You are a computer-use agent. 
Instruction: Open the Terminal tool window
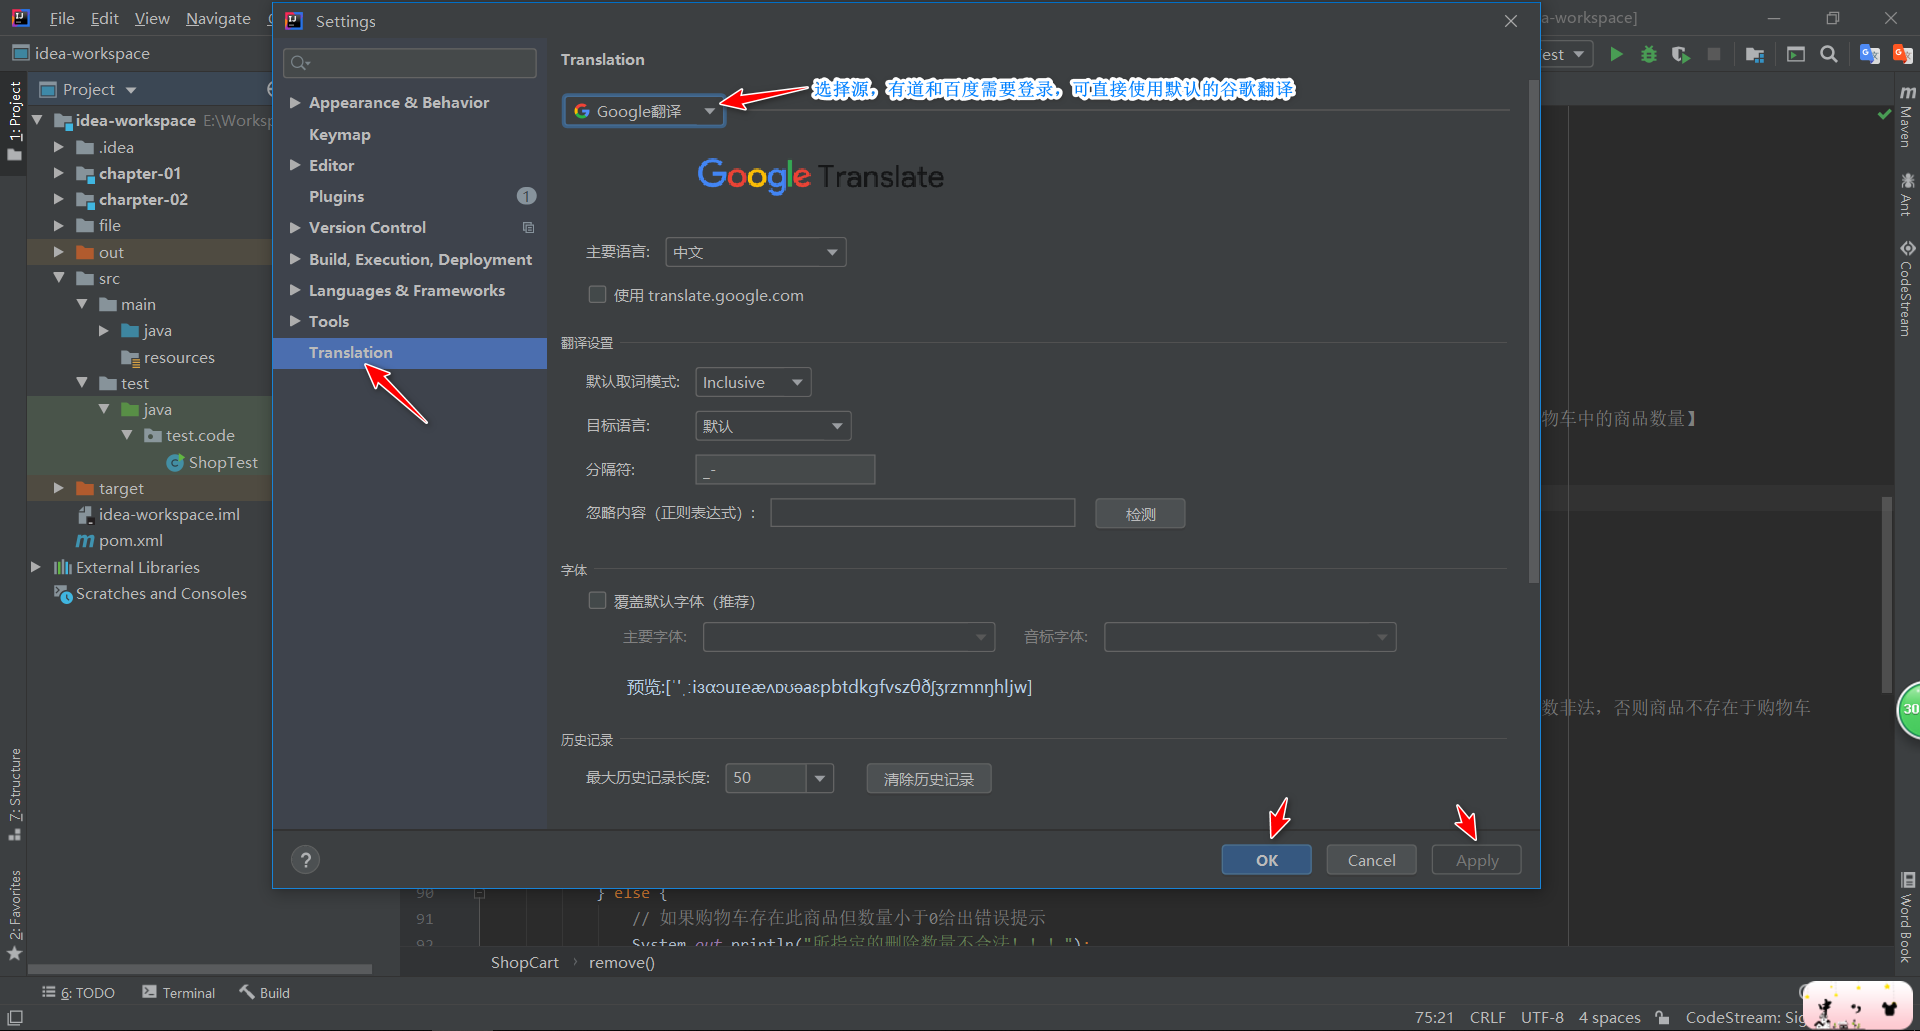coord(179,992)
